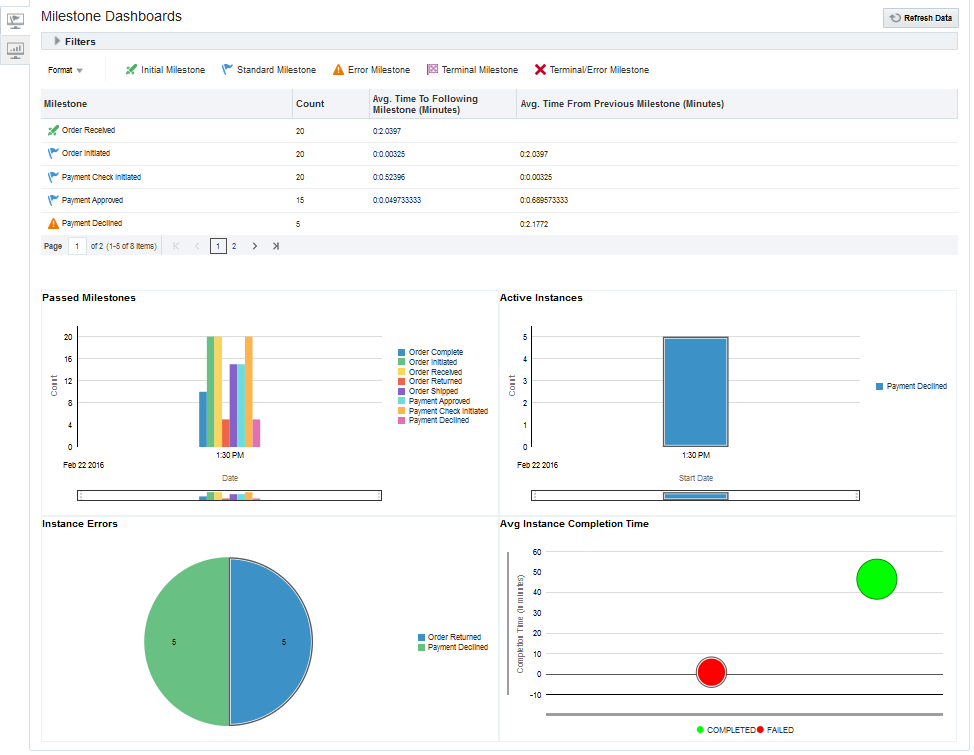Click the FAILED legend entry
This screenshot has width=974, height=755.
click(775, 730)
